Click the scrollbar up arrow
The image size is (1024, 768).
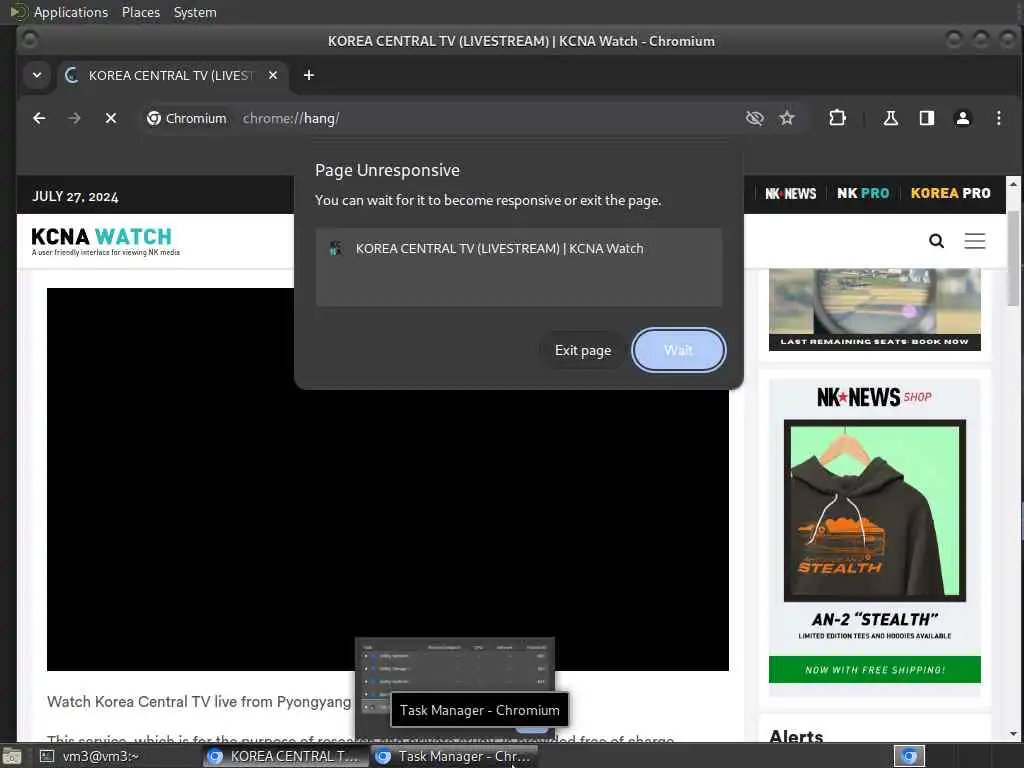pyautogui.click(x=1013, y=184)
